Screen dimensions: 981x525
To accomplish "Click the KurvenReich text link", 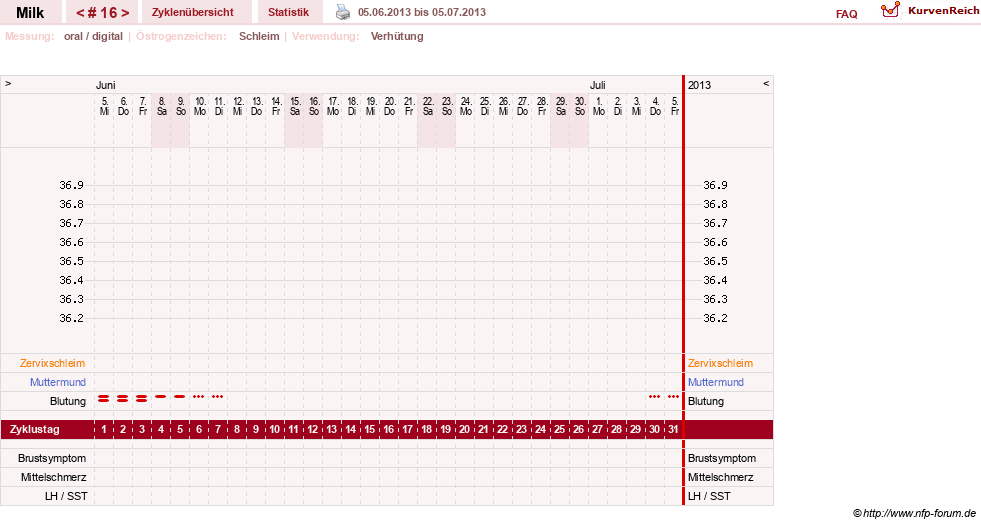I will click(943, 11).
